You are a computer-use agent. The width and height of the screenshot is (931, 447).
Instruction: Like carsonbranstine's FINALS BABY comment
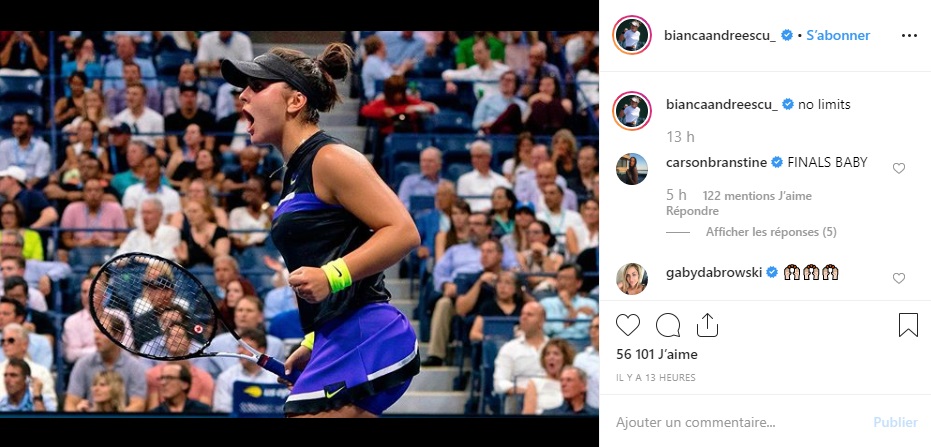tap(899, 169)
